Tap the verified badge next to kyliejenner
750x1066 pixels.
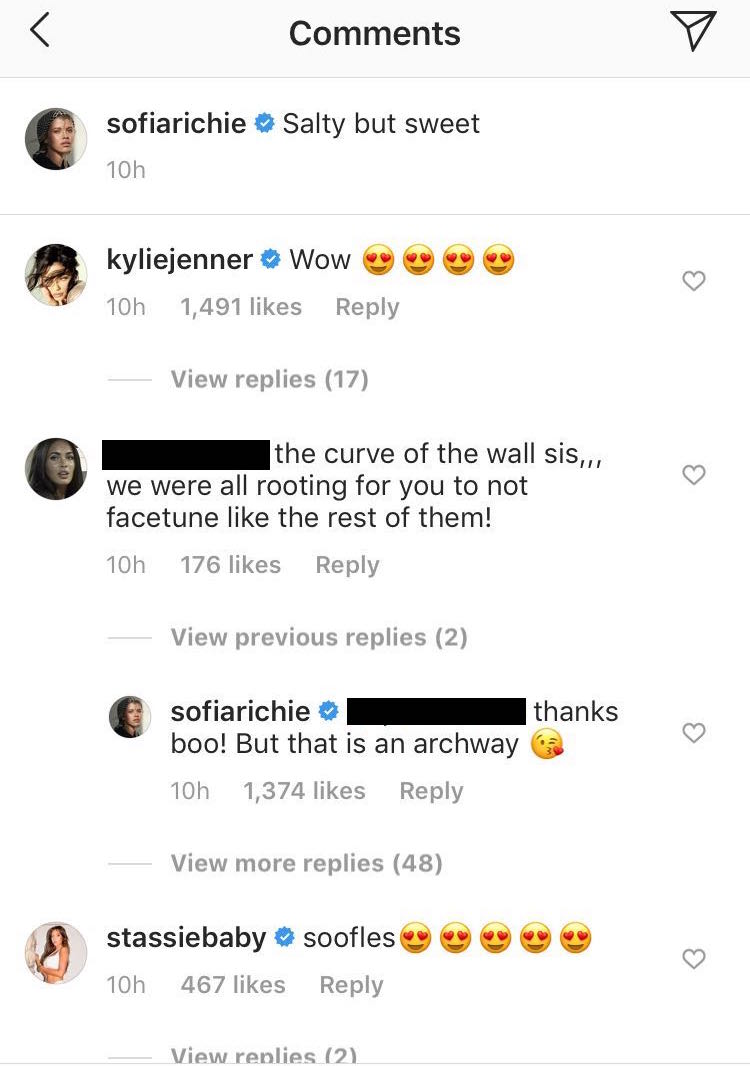[268, 258]
